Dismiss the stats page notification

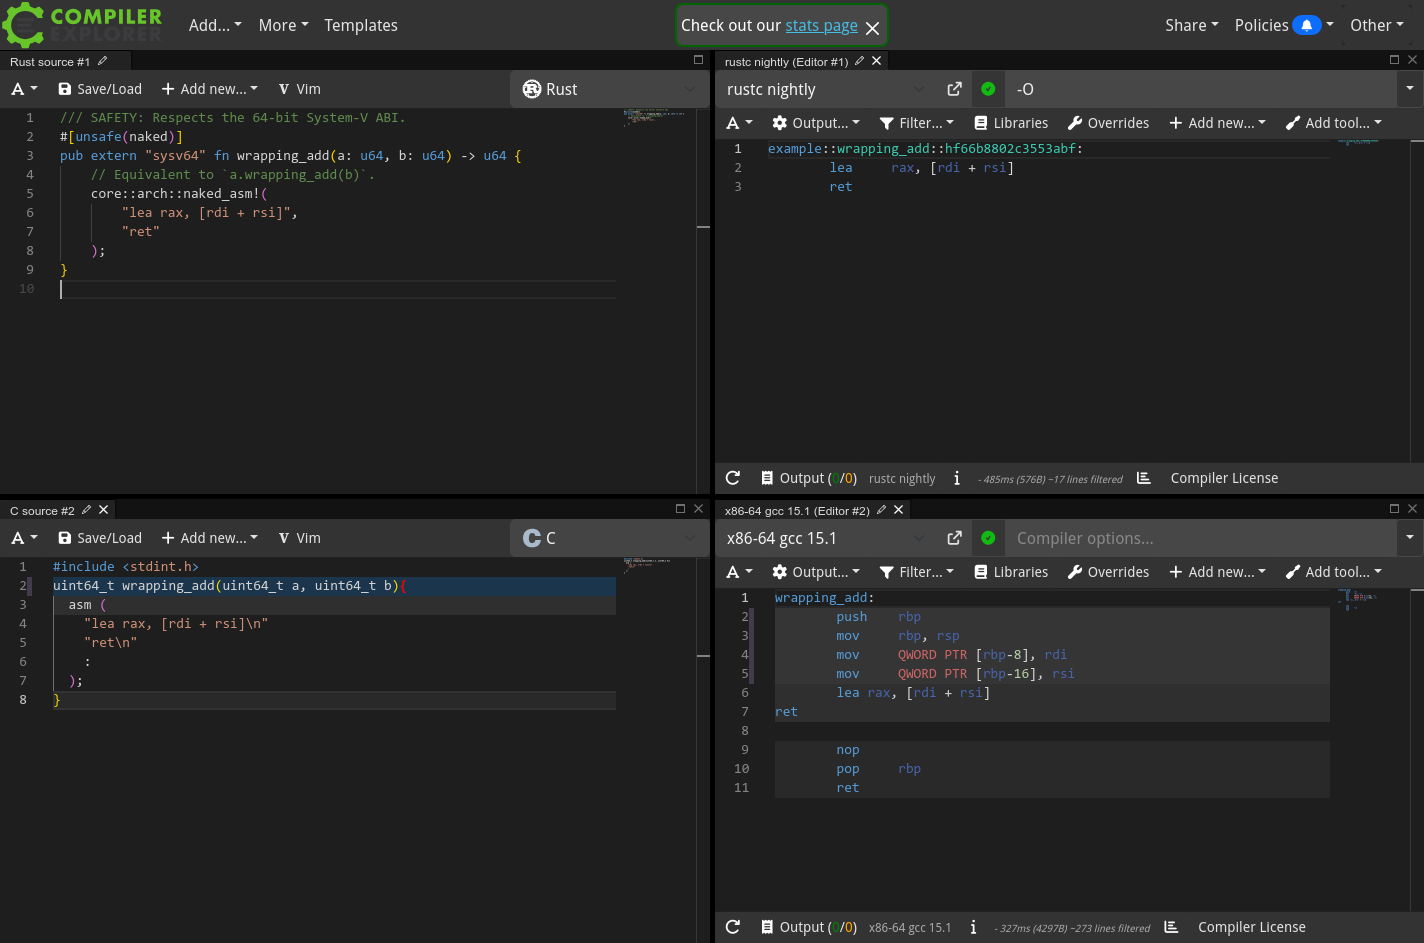pyautogui.click(x=872, y=28)
